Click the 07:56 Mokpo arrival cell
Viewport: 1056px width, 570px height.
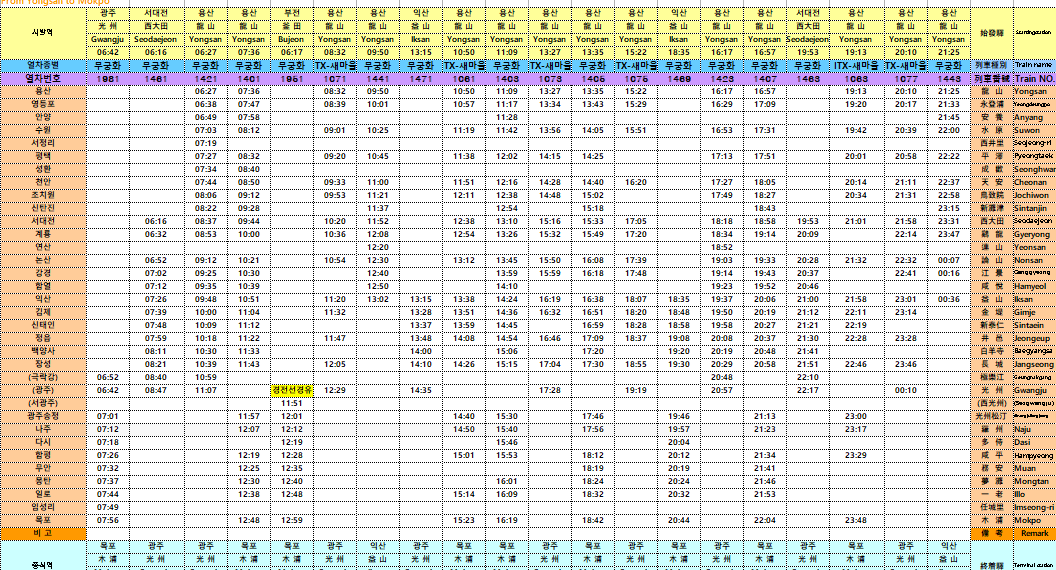click(x=108, y=520)
